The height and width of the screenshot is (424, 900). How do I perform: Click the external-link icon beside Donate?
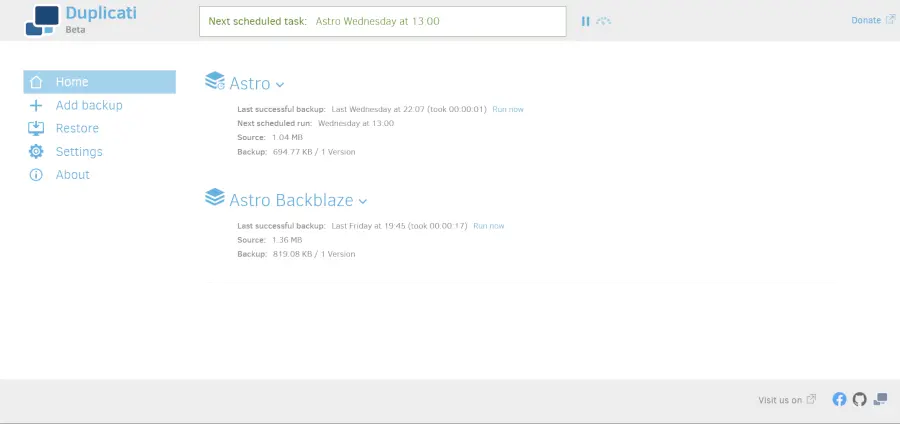[890, 20]
